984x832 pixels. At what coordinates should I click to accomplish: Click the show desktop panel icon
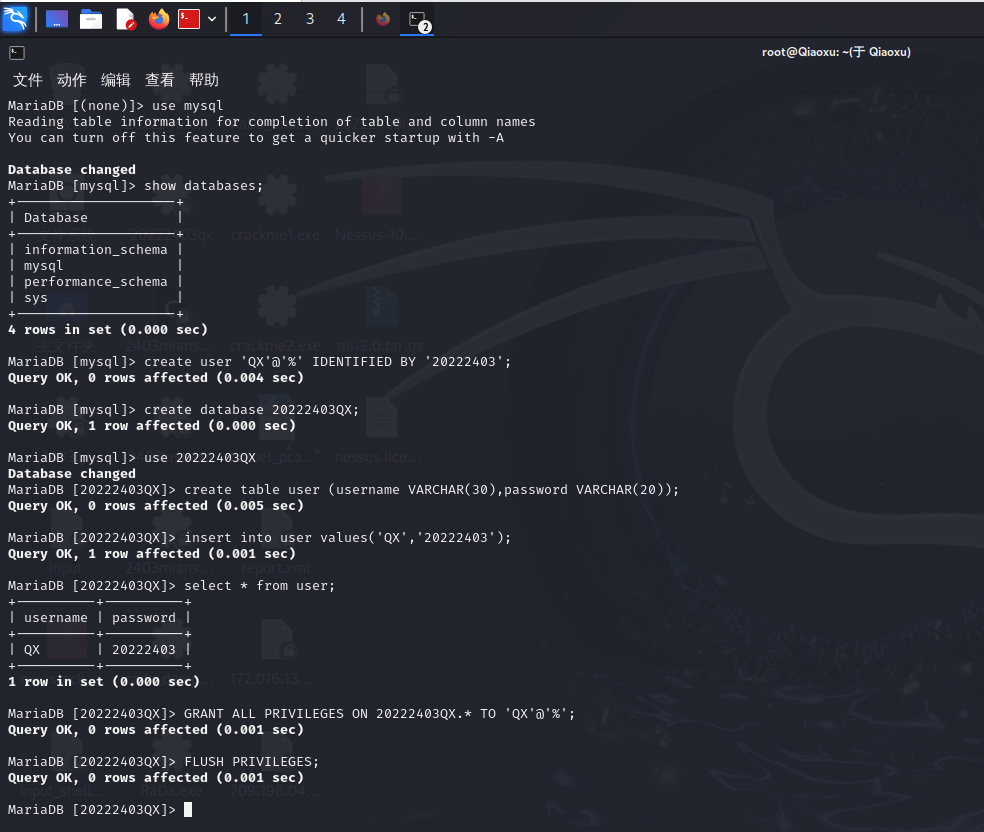point(56,19)
